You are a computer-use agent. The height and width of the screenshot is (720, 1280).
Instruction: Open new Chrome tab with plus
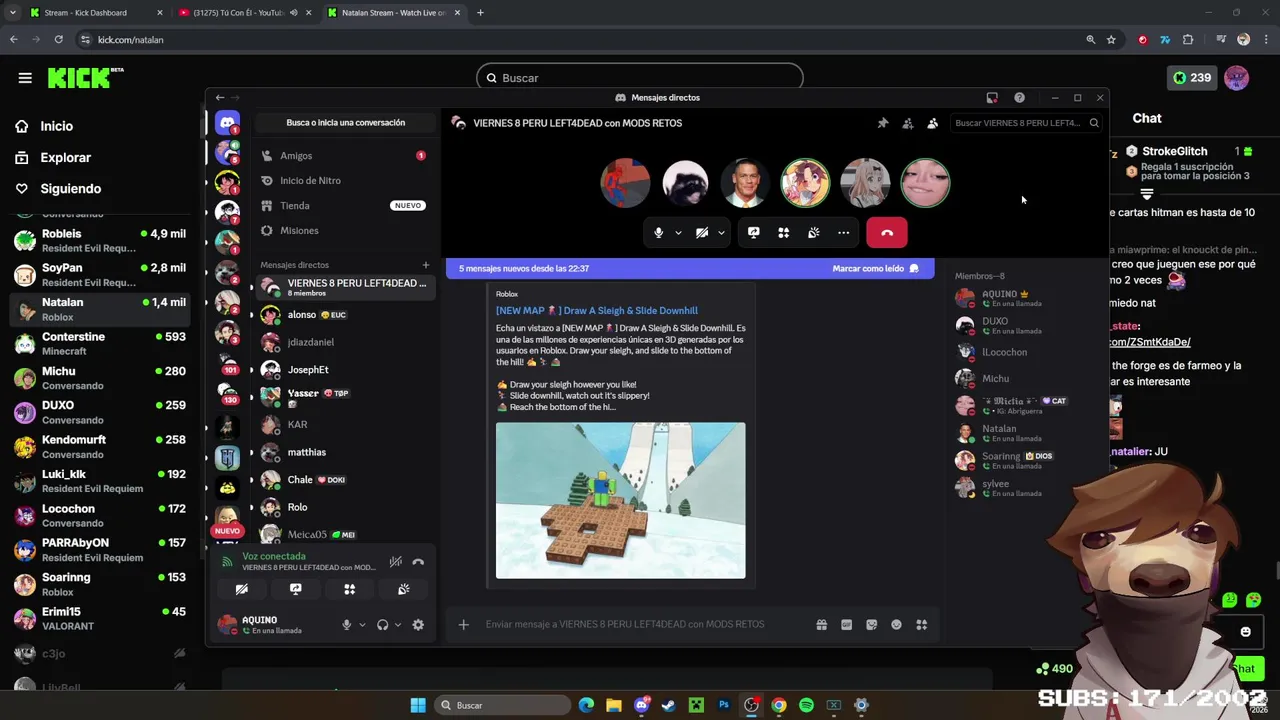tap(480, 13)
